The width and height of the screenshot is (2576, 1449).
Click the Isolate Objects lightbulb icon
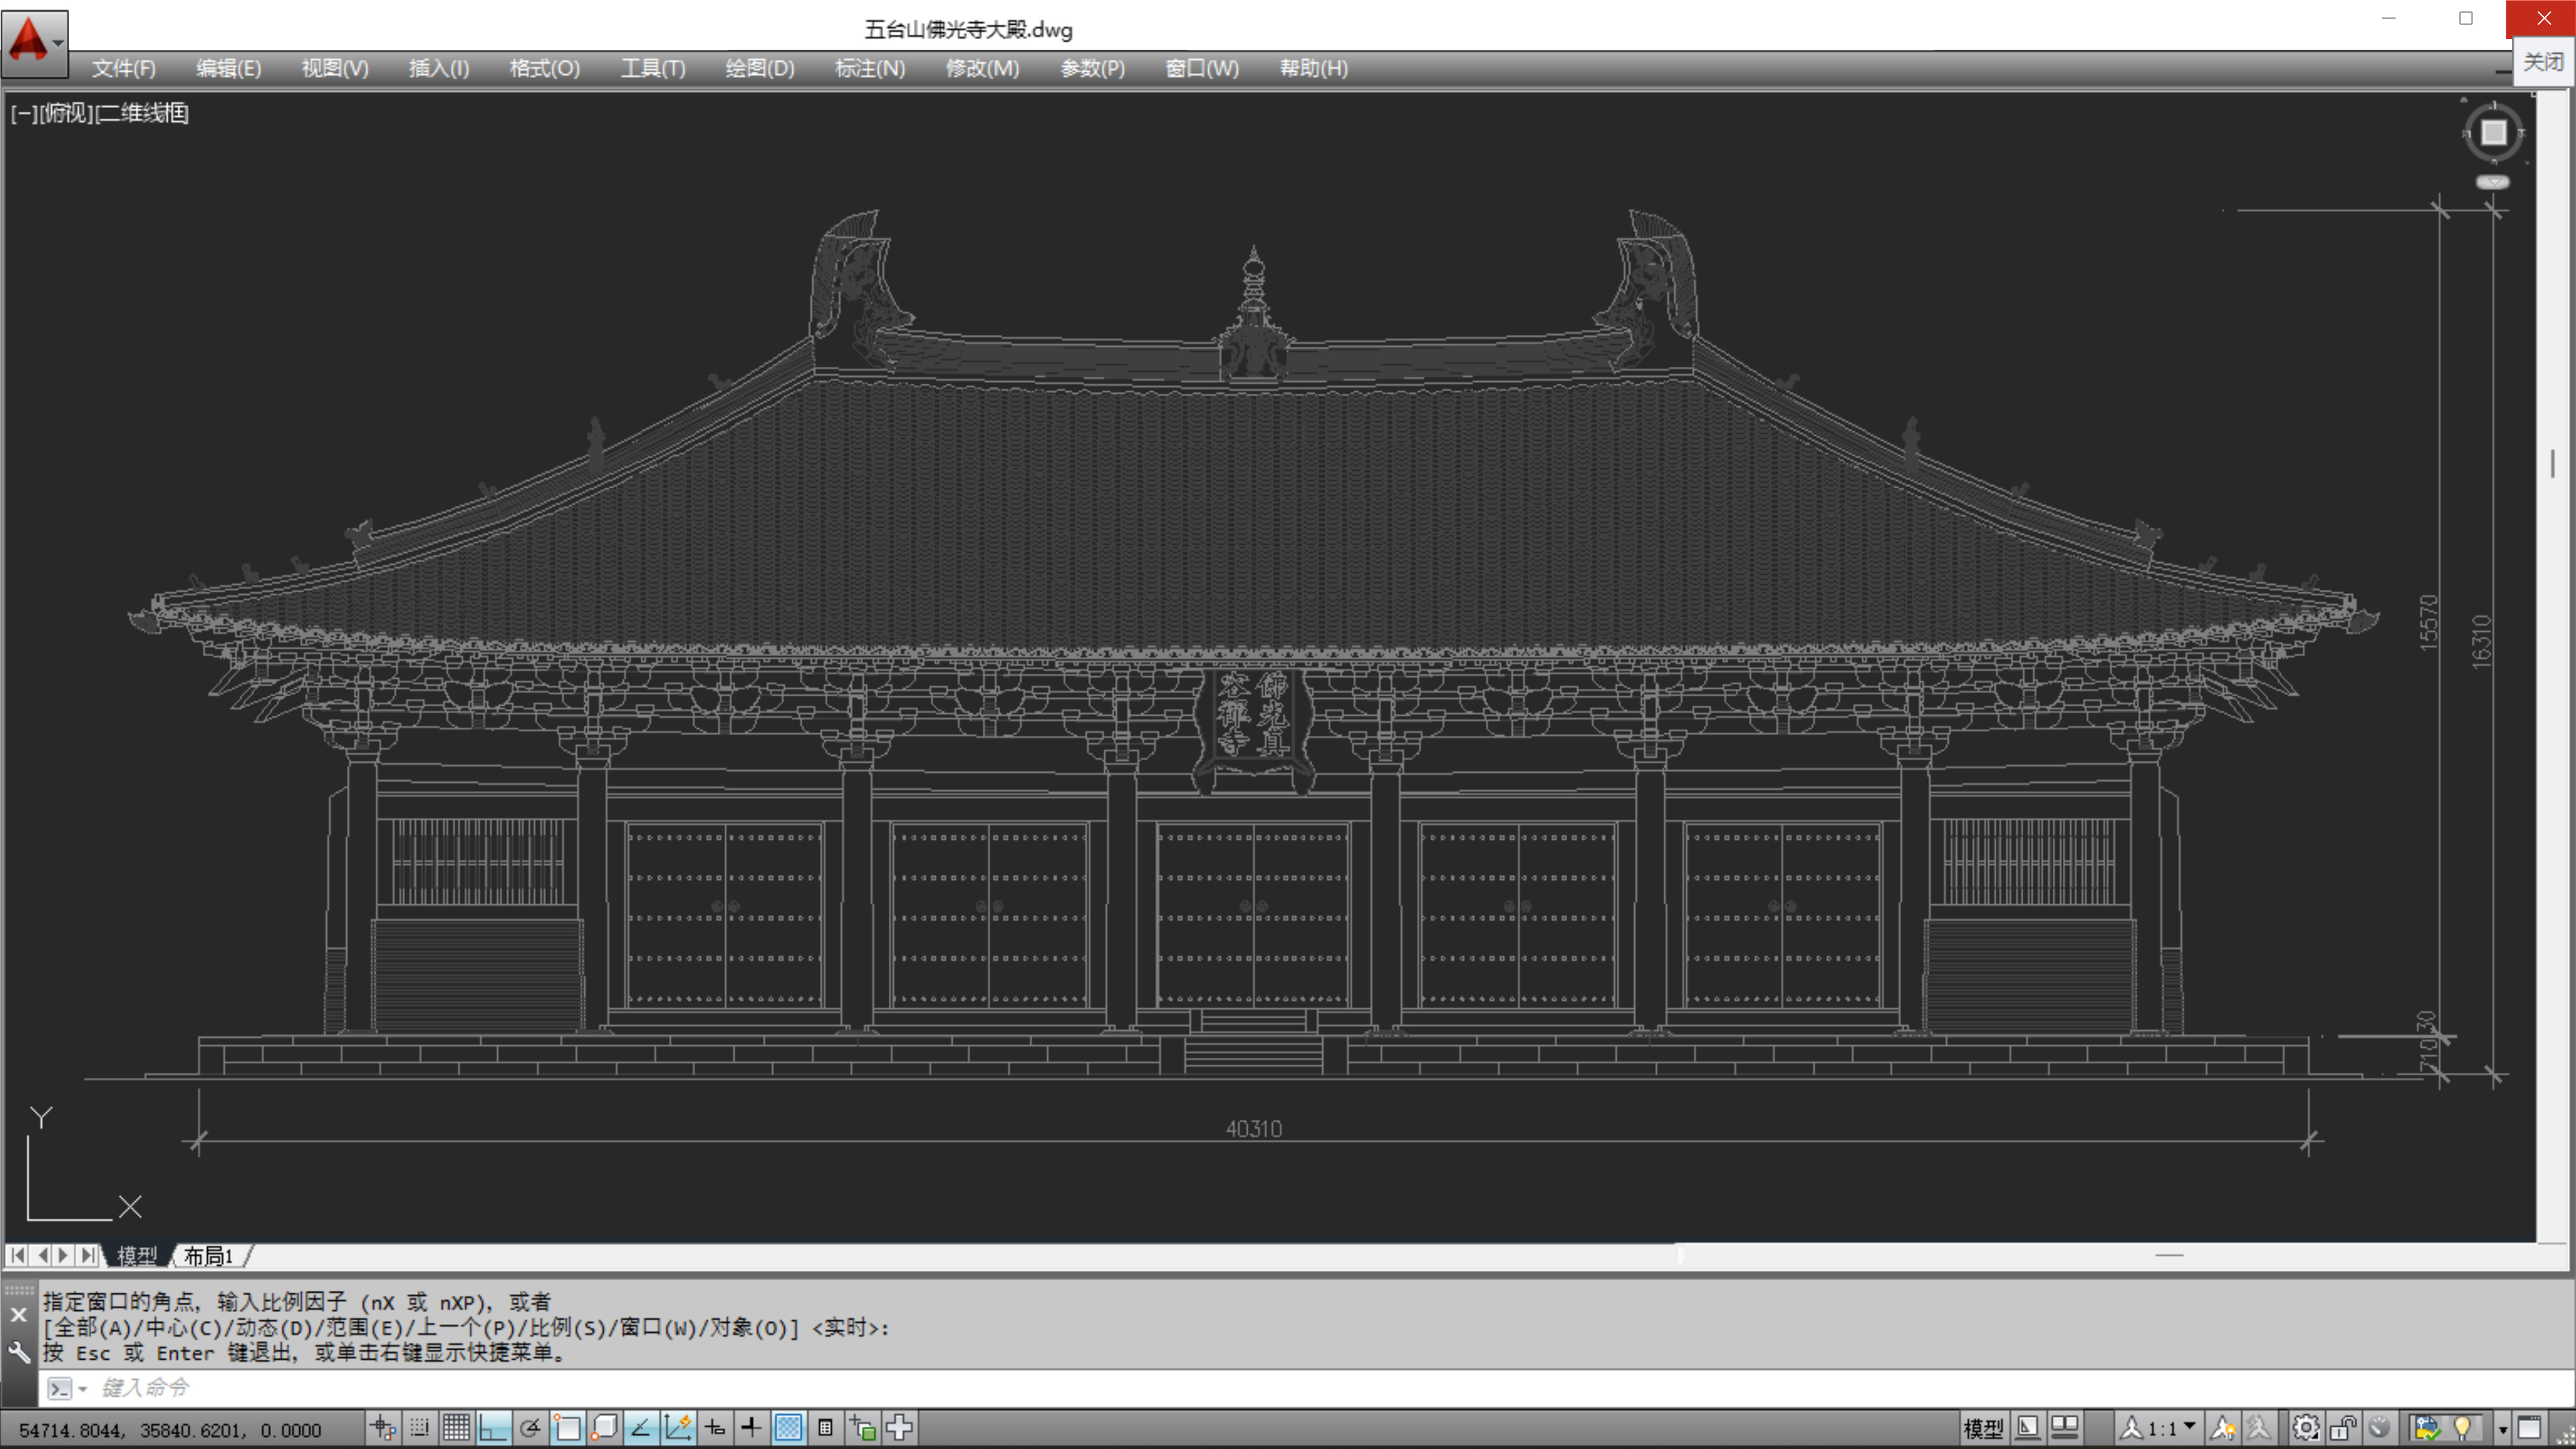coord(2463,1427)
